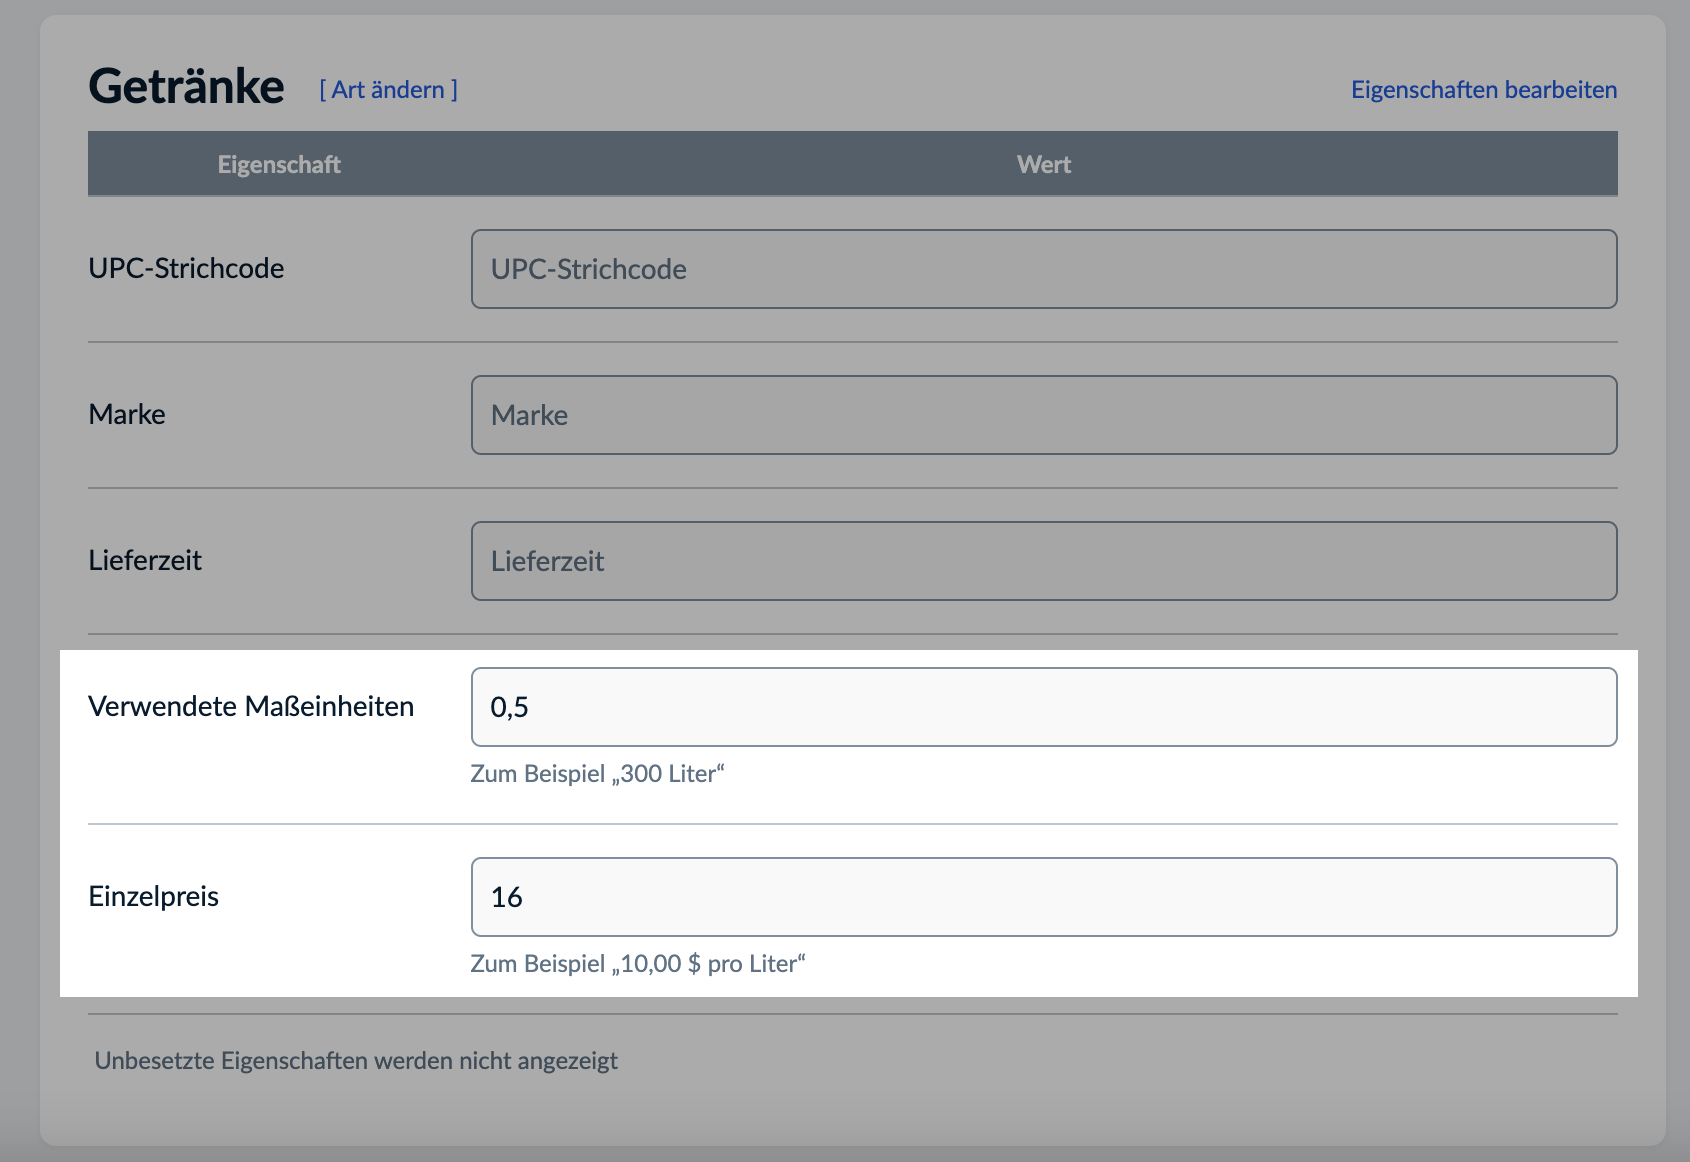Click the 'Unbesetzte Eigenschaften' footer note
Image resolution: width=1690 pixels, height=1162 pixels.
click(x=356, y=1061)
